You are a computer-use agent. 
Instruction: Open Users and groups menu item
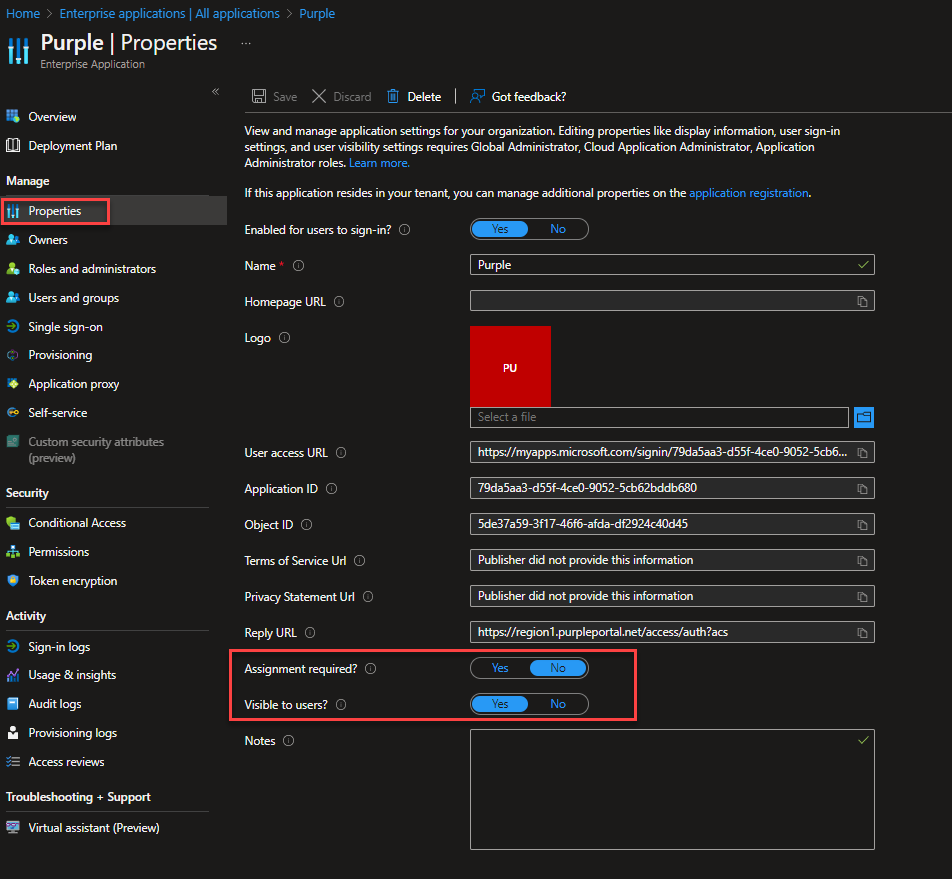(73, 298)
